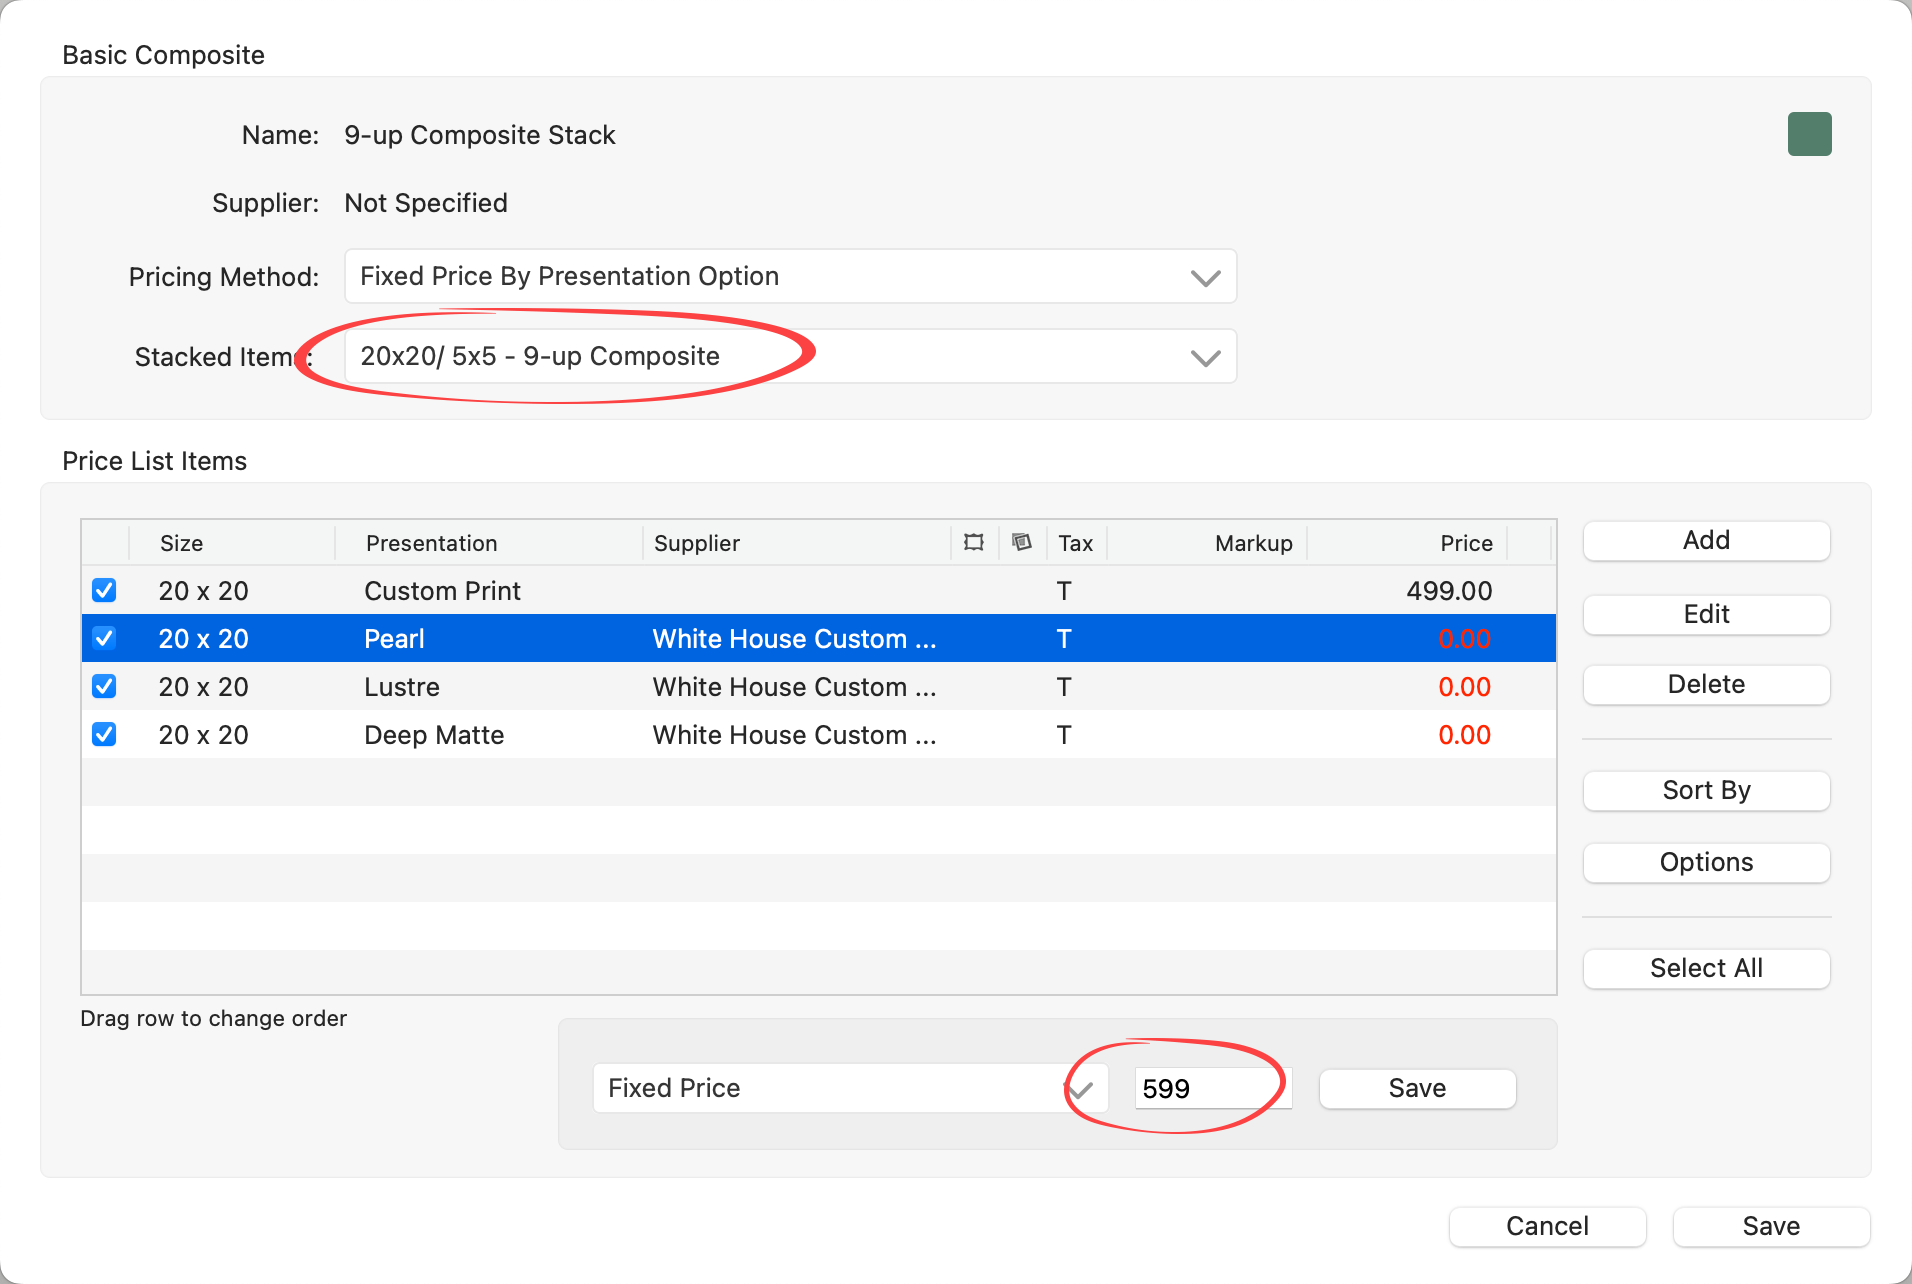Disable the Deep Matte row checkbox
Screen dimensions: 1912x1284
click(104, 735)
